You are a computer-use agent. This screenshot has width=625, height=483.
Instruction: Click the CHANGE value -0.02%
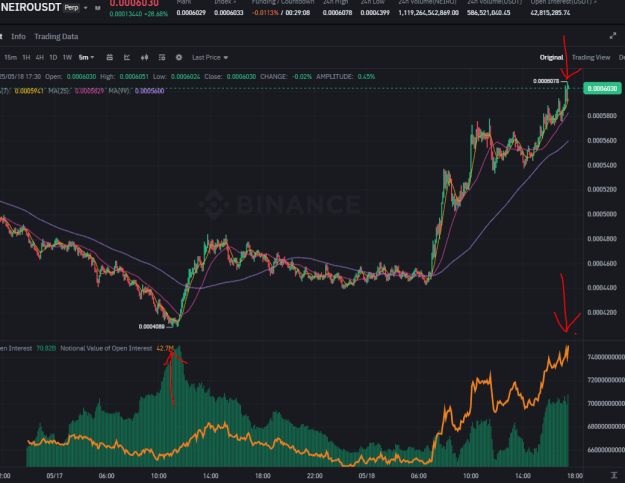tap(301, 77)
